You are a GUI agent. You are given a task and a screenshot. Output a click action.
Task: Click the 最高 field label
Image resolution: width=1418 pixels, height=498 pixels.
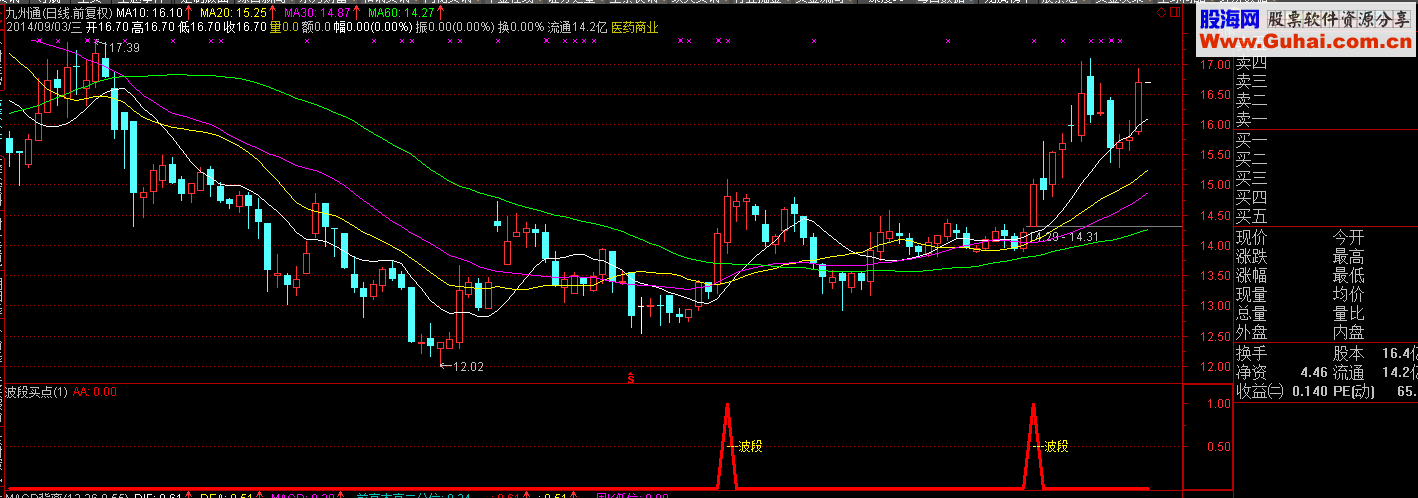pyautogui.click(x=1348, y=257)
